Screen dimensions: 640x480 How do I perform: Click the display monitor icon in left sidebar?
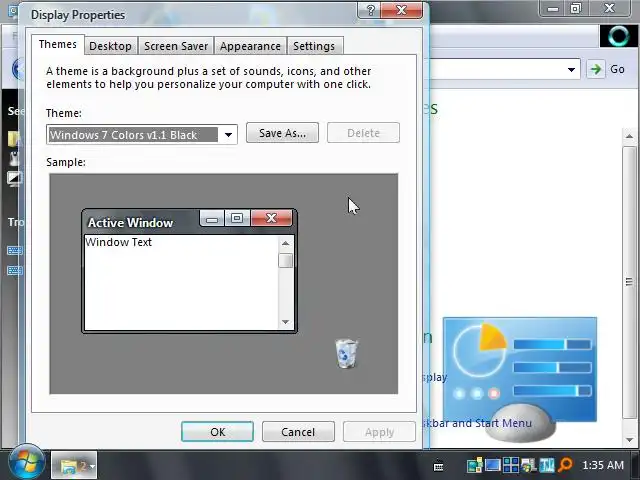pos(14,178)
